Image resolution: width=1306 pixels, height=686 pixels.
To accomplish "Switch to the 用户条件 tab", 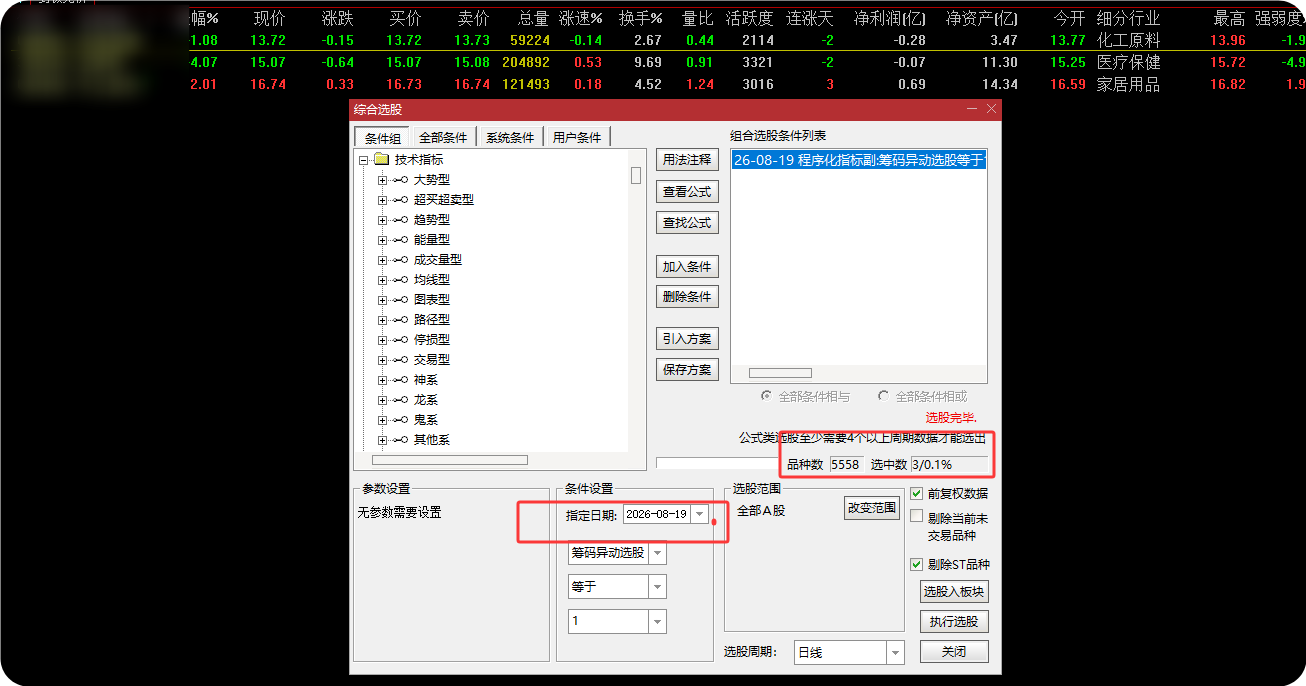I will [577, 138].
